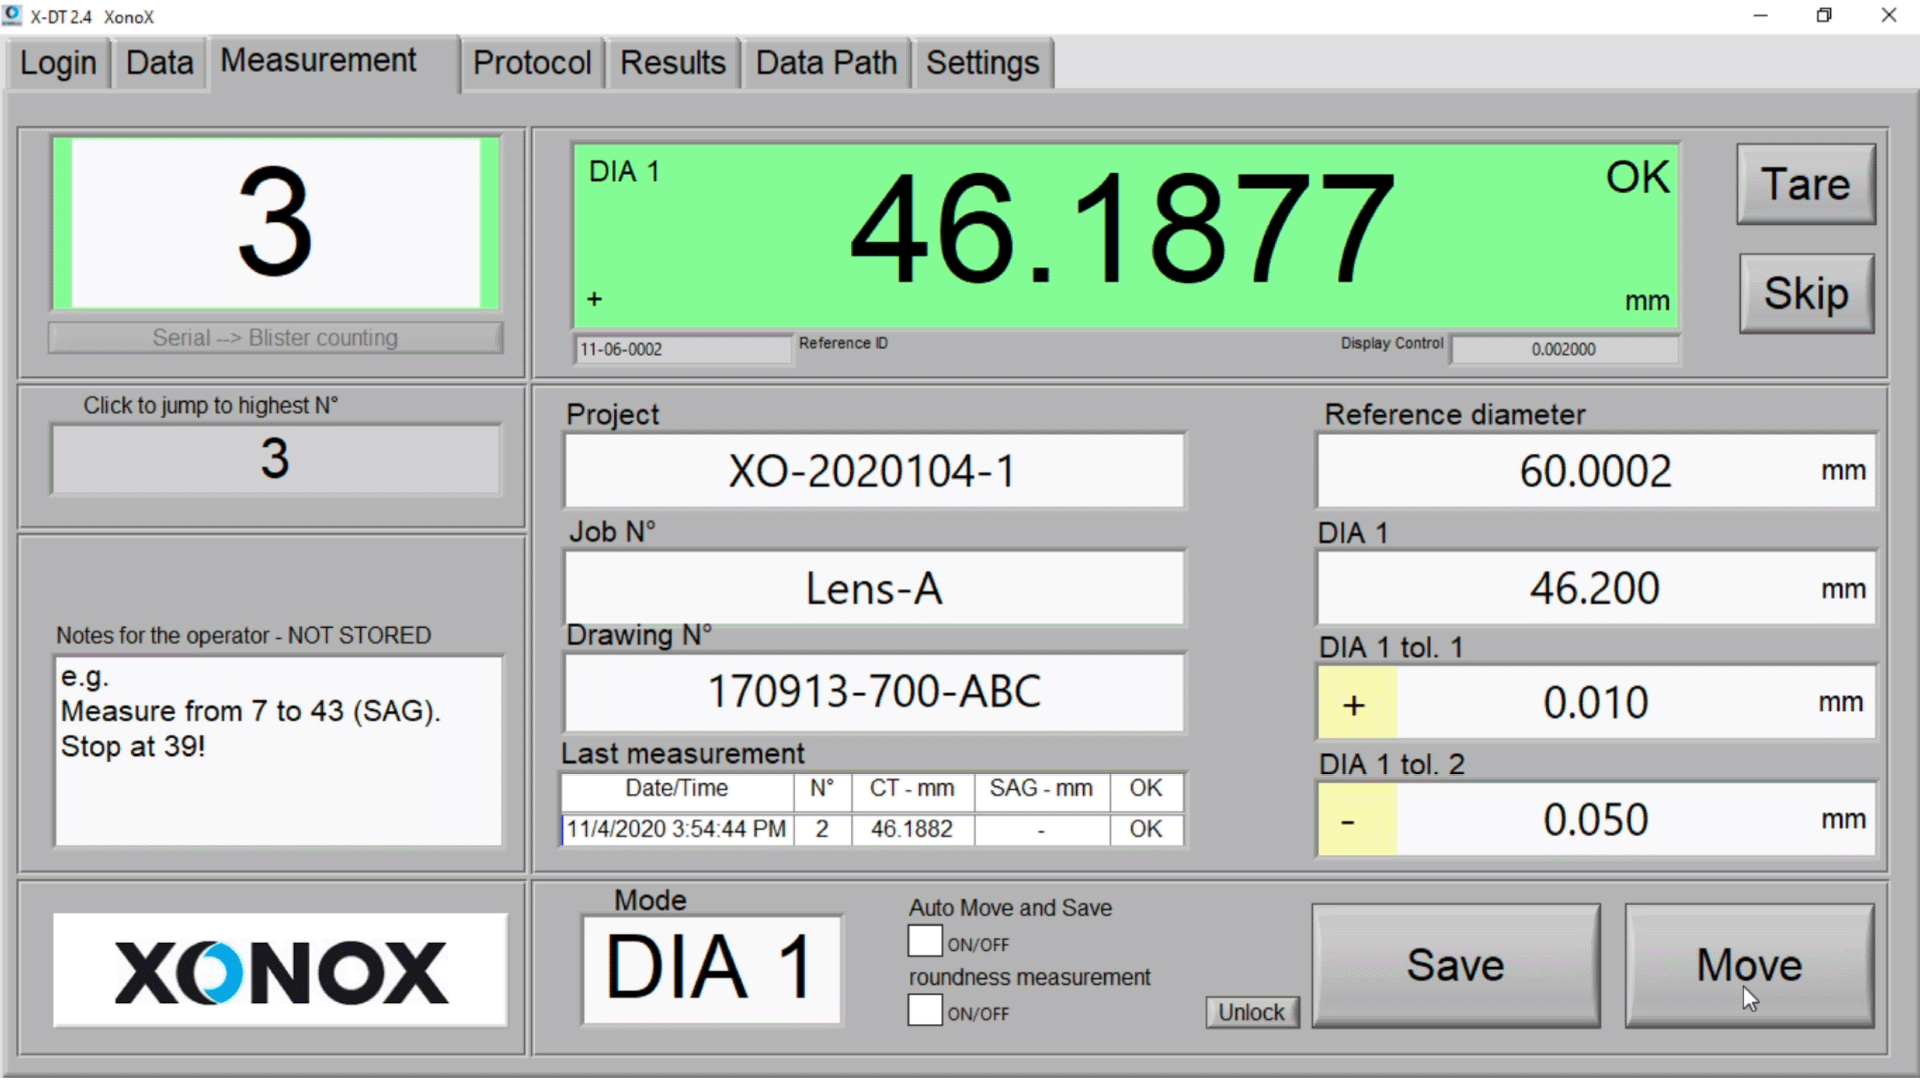Viewport: 1920px width, 1080px height.
Task: Click the Project name input field
Action: click(873, 471)
